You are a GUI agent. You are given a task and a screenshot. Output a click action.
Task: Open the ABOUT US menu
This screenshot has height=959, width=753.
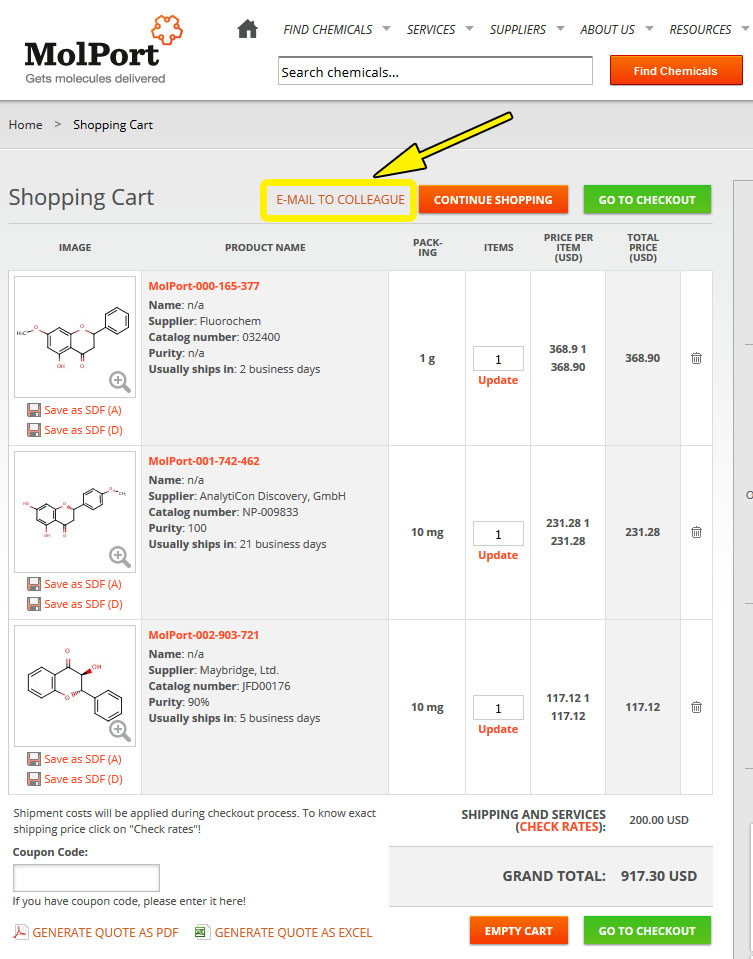tap(607, 29)
